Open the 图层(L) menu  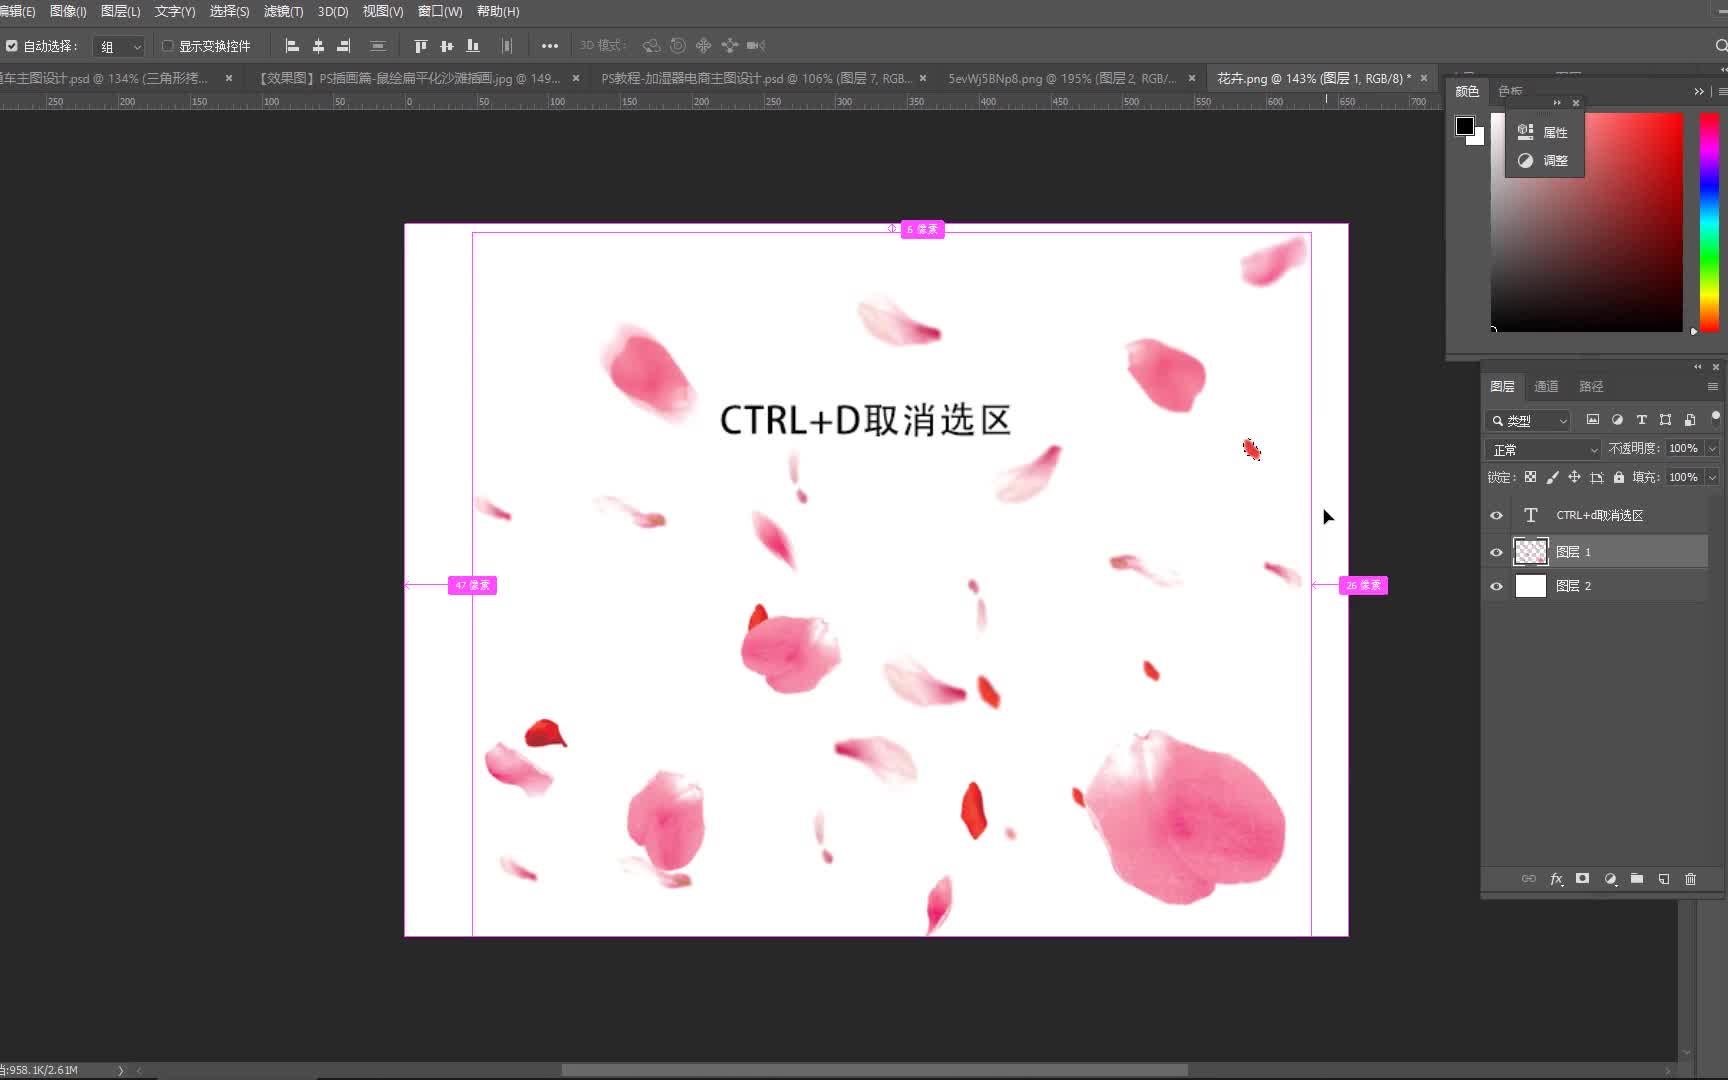coord(120,12)
